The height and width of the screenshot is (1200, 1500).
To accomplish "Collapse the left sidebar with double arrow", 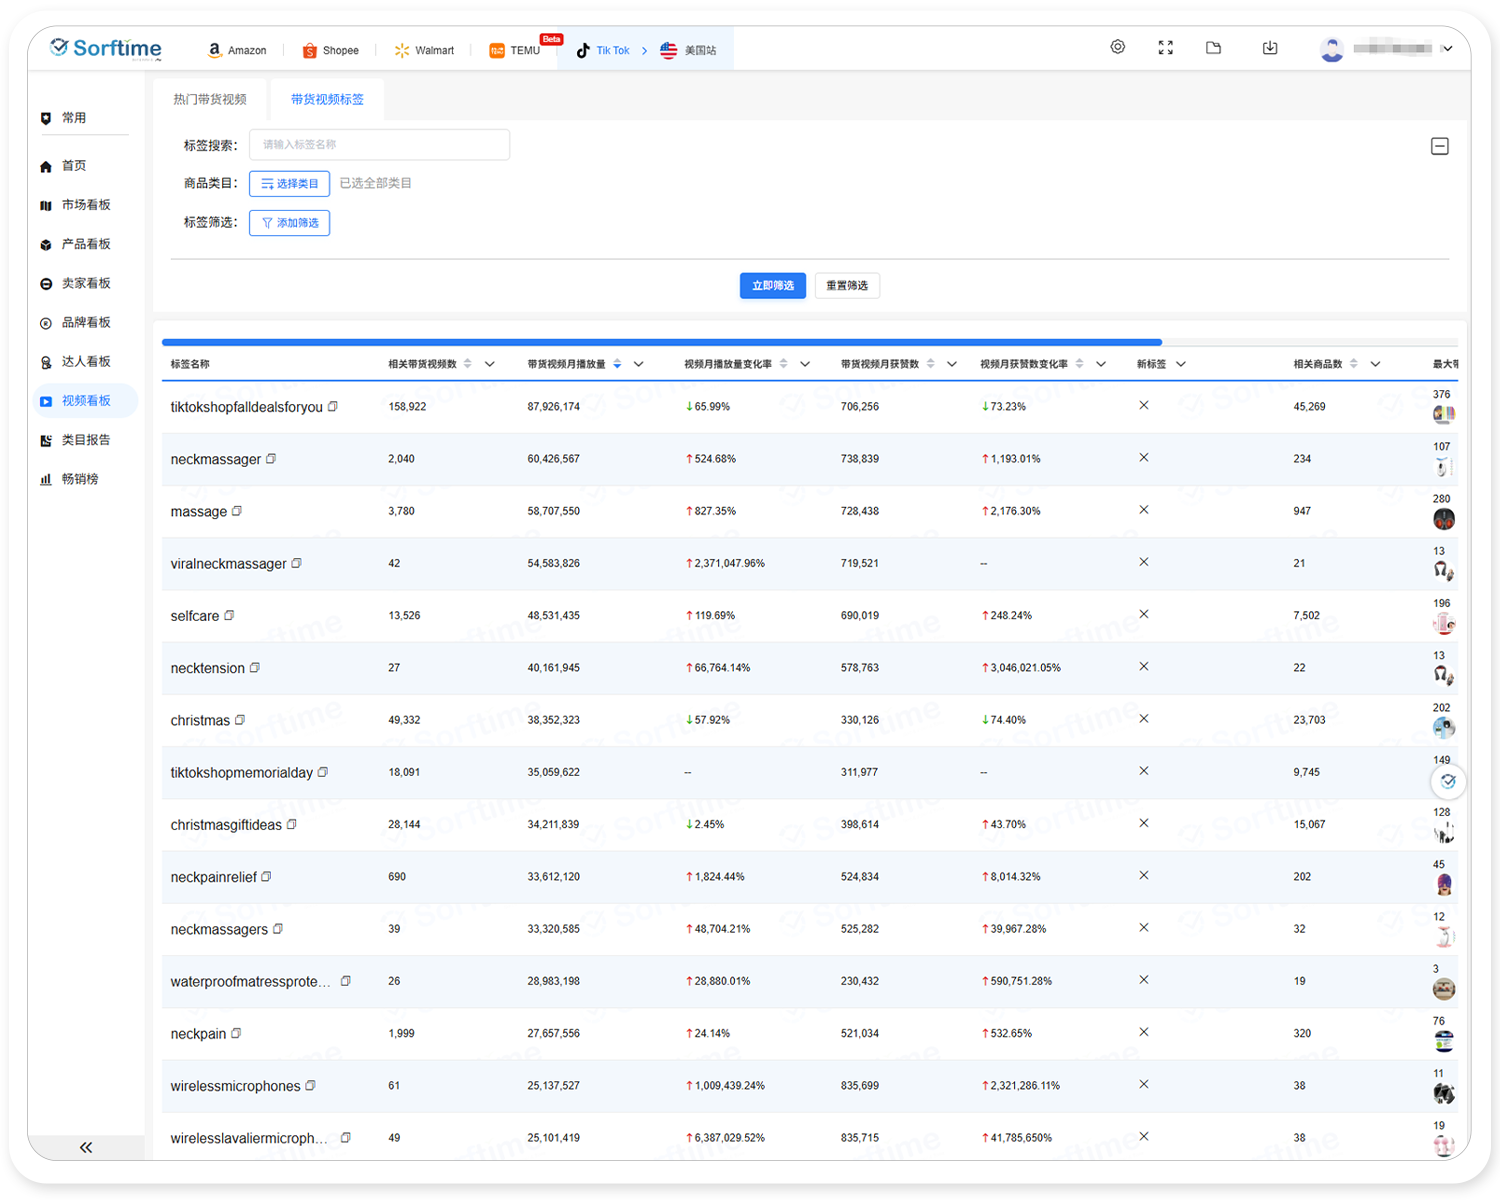I will coord(86,1147).
